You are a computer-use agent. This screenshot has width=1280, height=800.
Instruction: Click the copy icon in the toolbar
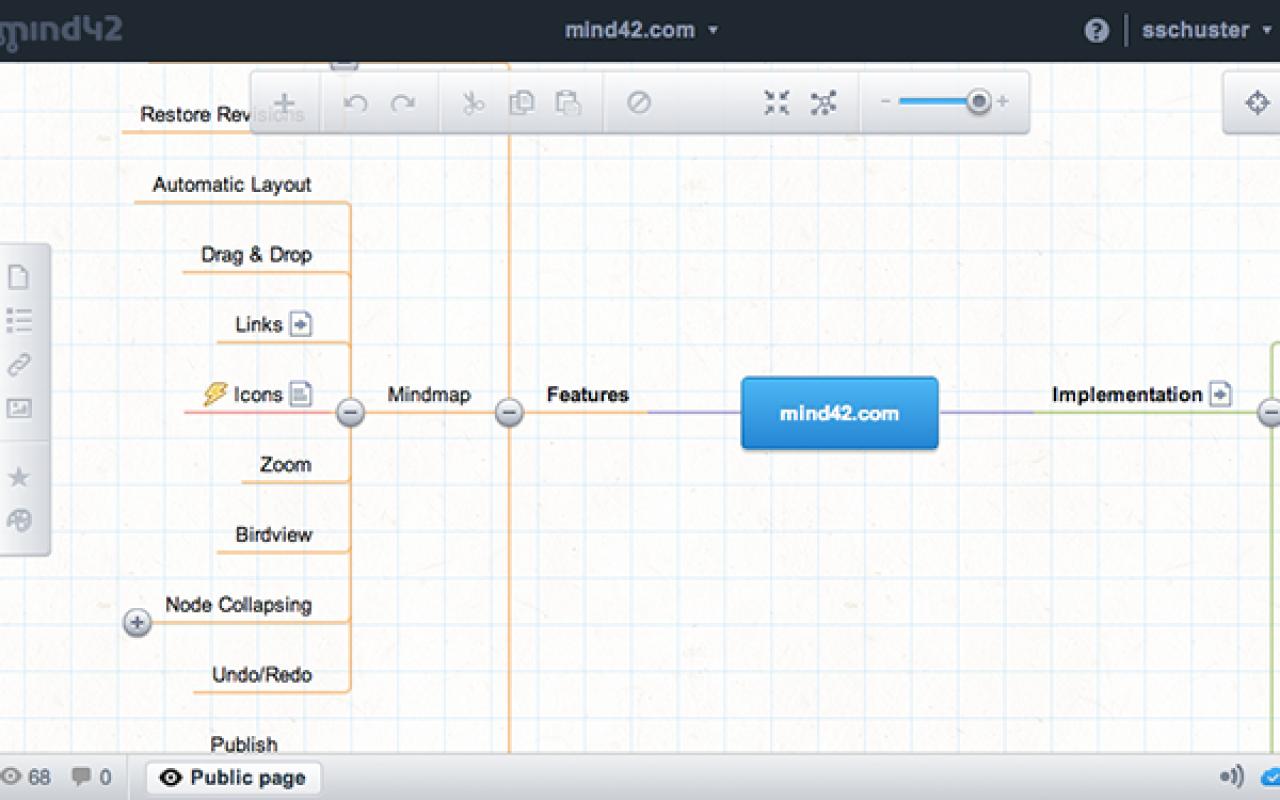(x=521, y=103)
